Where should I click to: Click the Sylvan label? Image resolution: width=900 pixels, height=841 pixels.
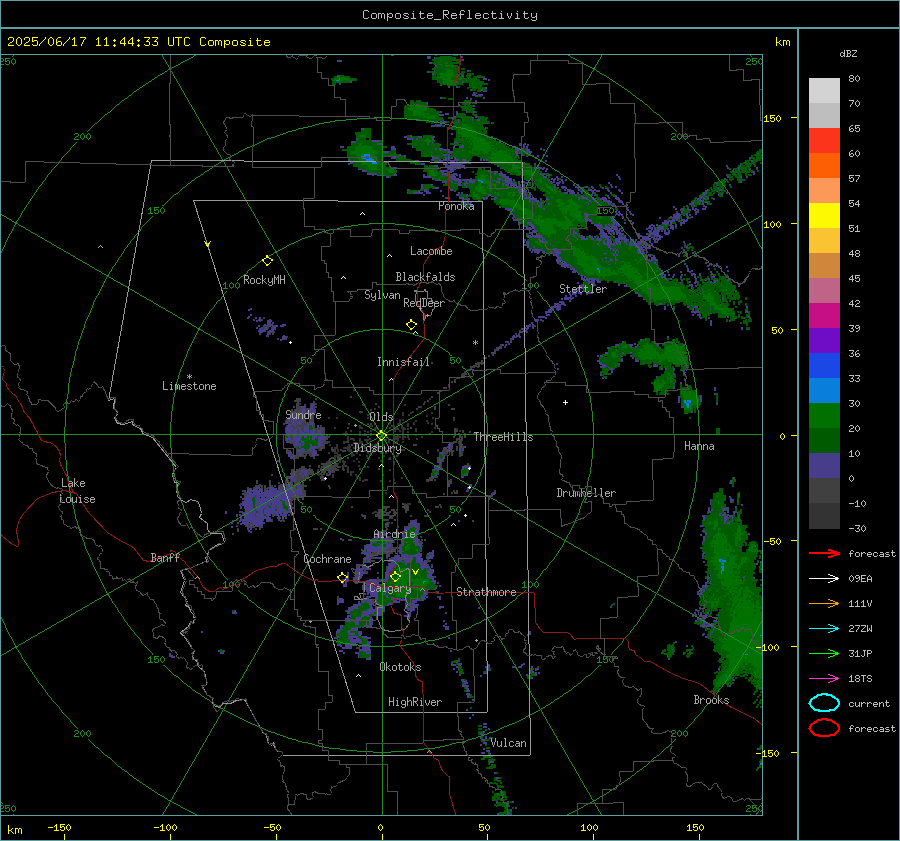tap(382, 295)
